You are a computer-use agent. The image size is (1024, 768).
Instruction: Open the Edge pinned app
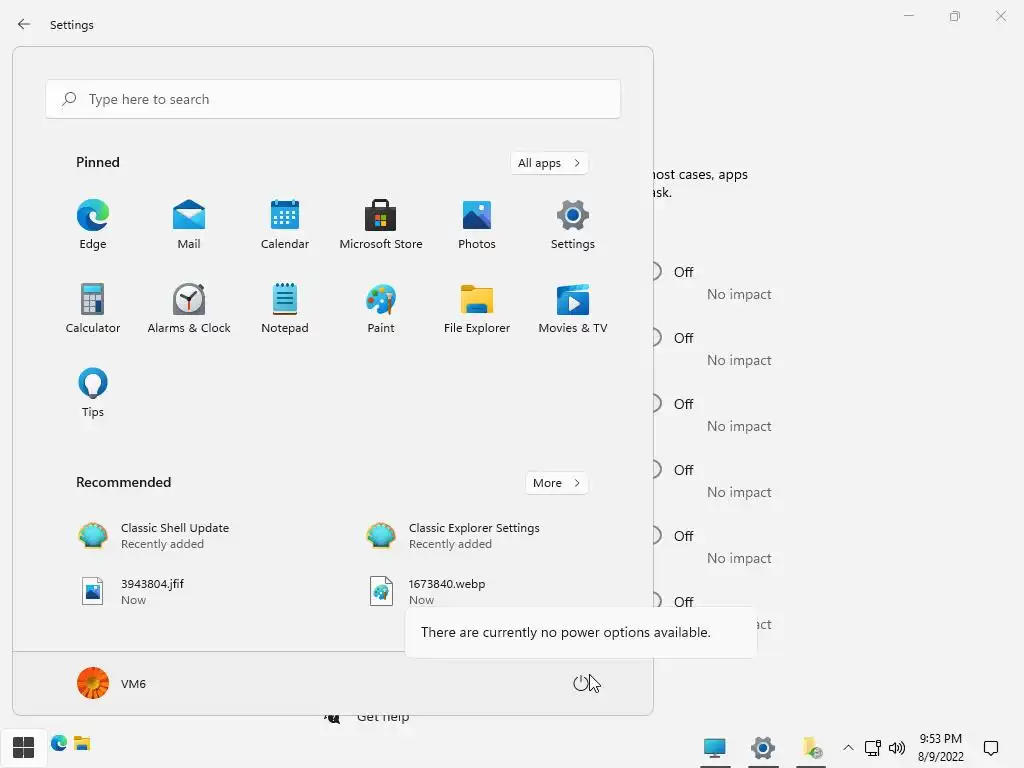click(93, 225)
